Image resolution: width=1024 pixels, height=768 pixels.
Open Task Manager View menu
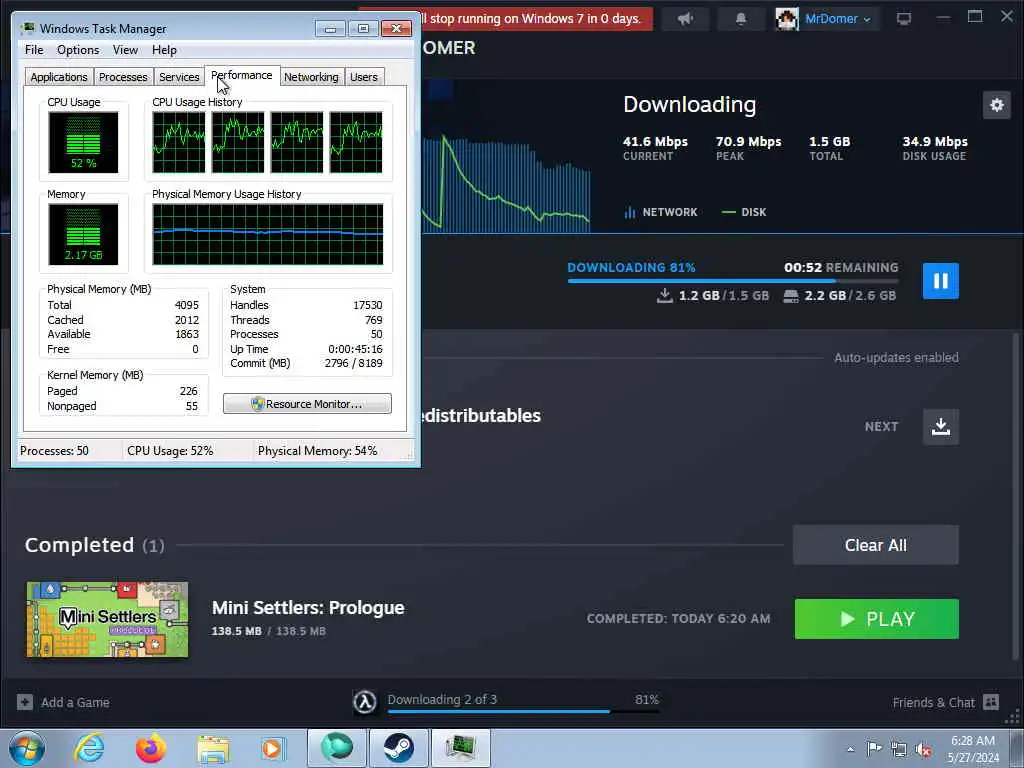pos(125,50)
